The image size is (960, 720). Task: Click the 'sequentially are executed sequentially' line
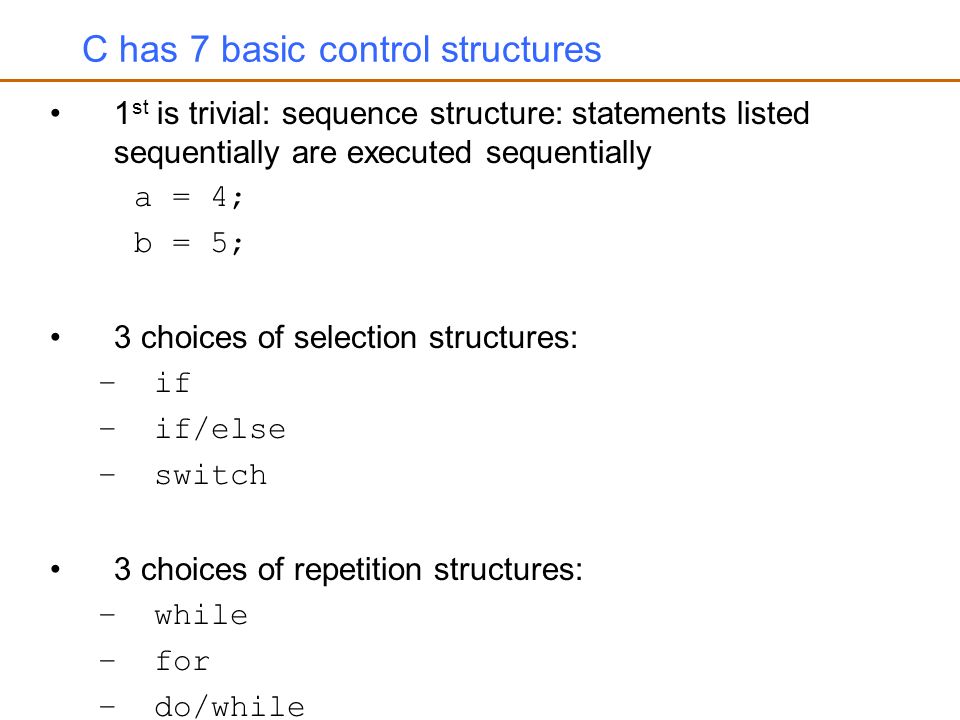[383, 152]
